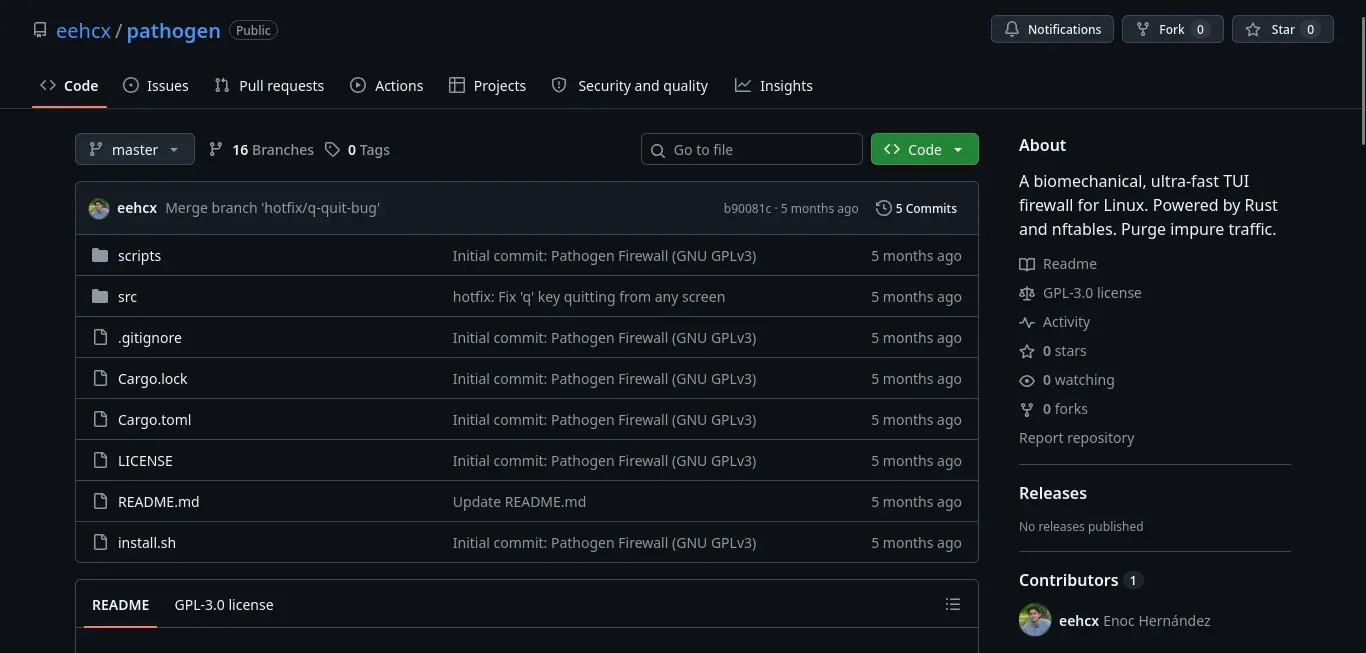Open the Releases heading link

coord(1053,493)
